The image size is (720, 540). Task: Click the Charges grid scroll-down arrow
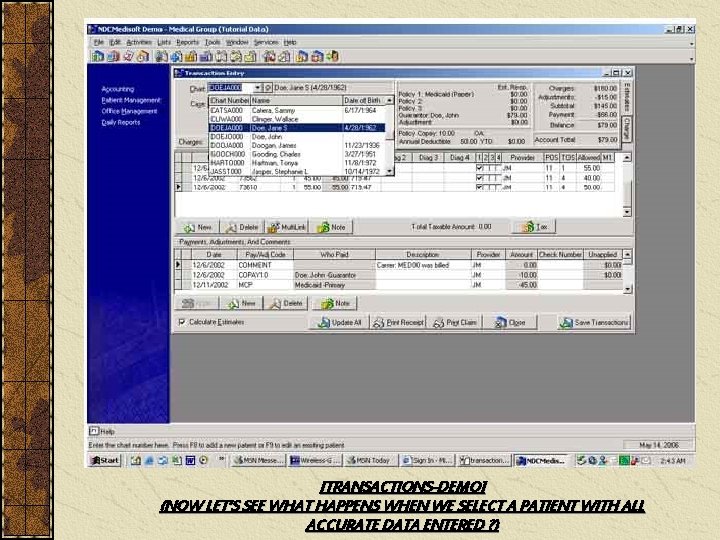point(627,212)
